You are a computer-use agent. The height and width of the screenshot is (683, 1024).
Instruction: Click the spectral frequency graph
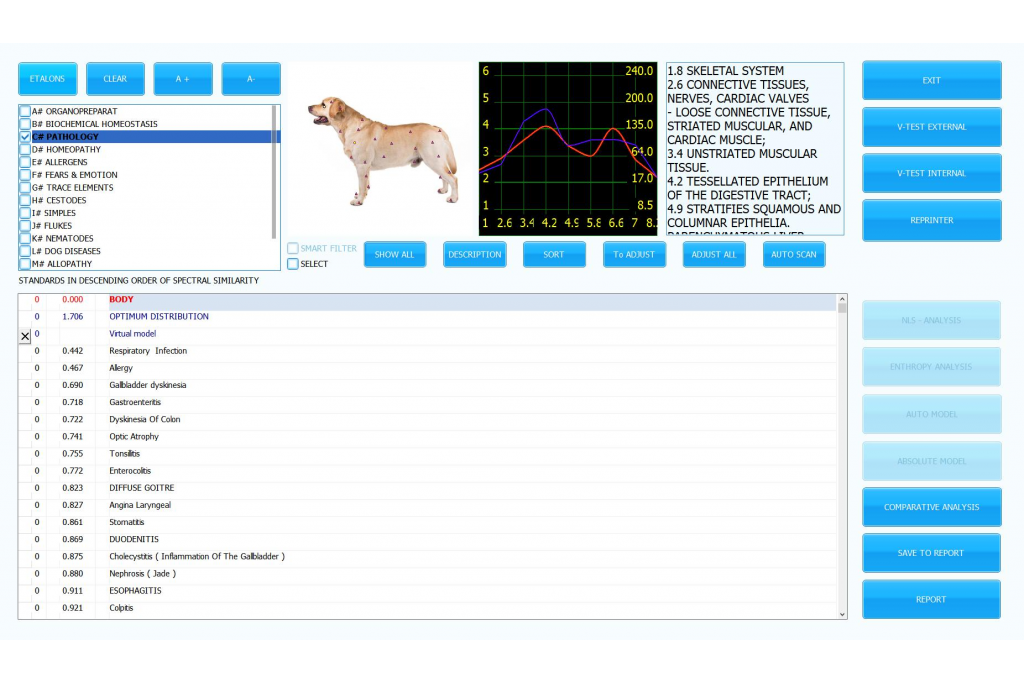click(x=568, y=149)
